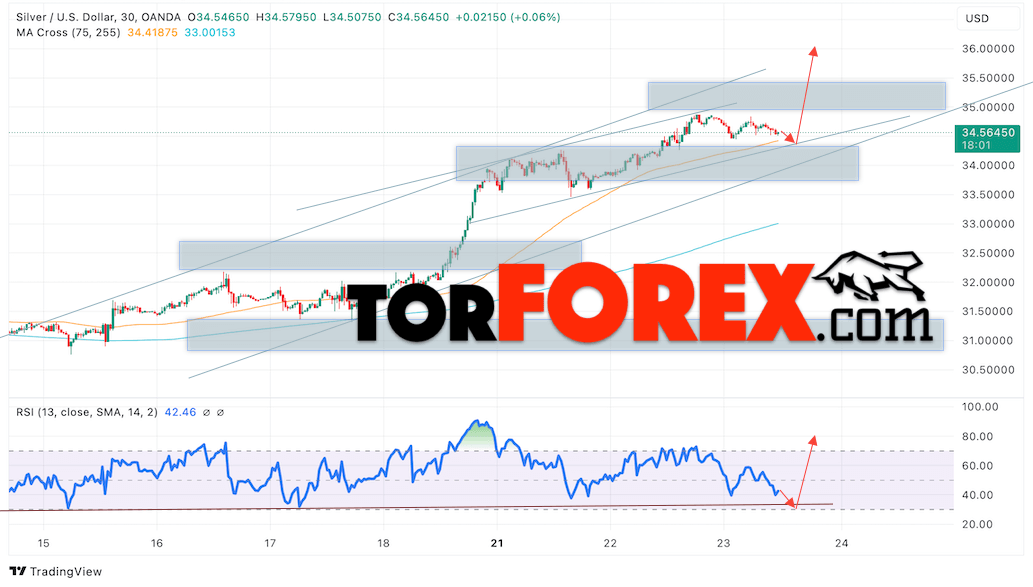Click date 15 on the time axis
The height and width of the screenshot is (587, 1033).
43,544
